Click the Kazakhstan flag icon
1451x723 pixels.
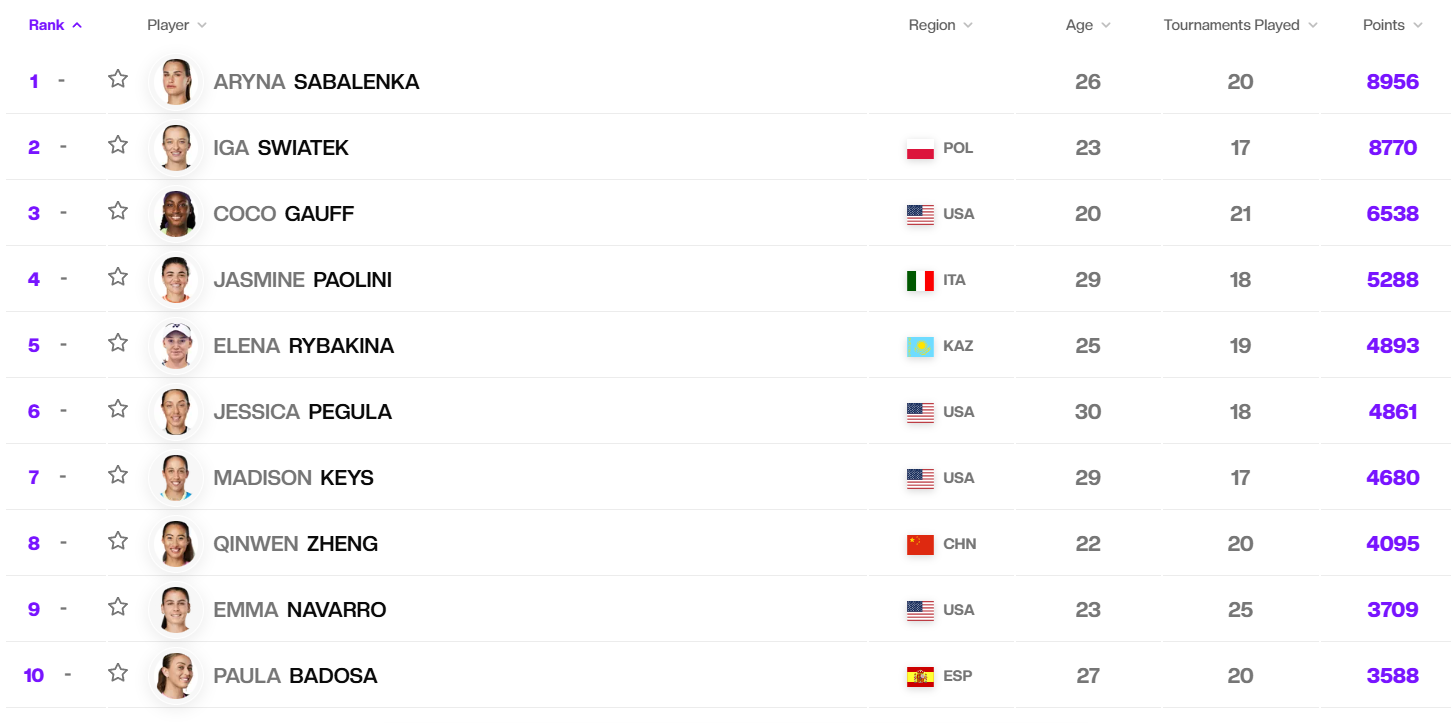[920, 346]
